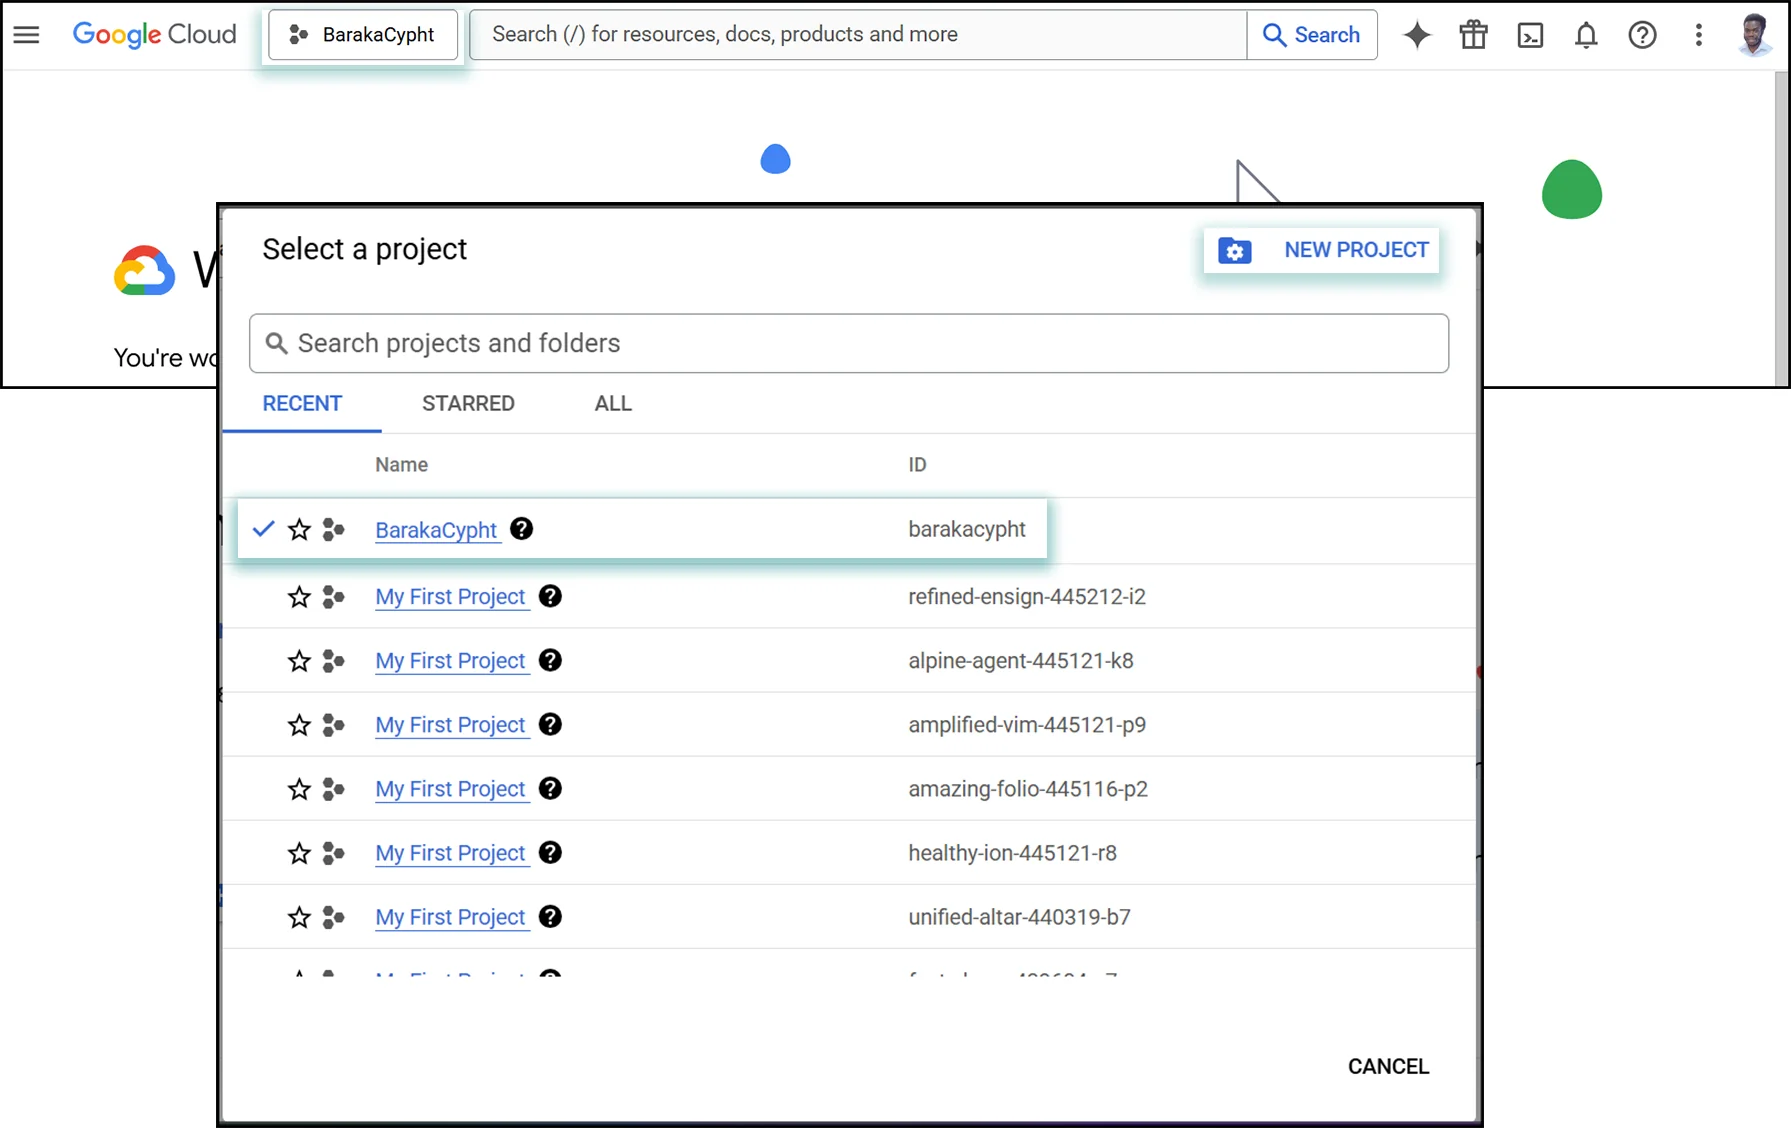
Task: Open My First Project amazing-folio-445116-p2
Action: [450, 789]
